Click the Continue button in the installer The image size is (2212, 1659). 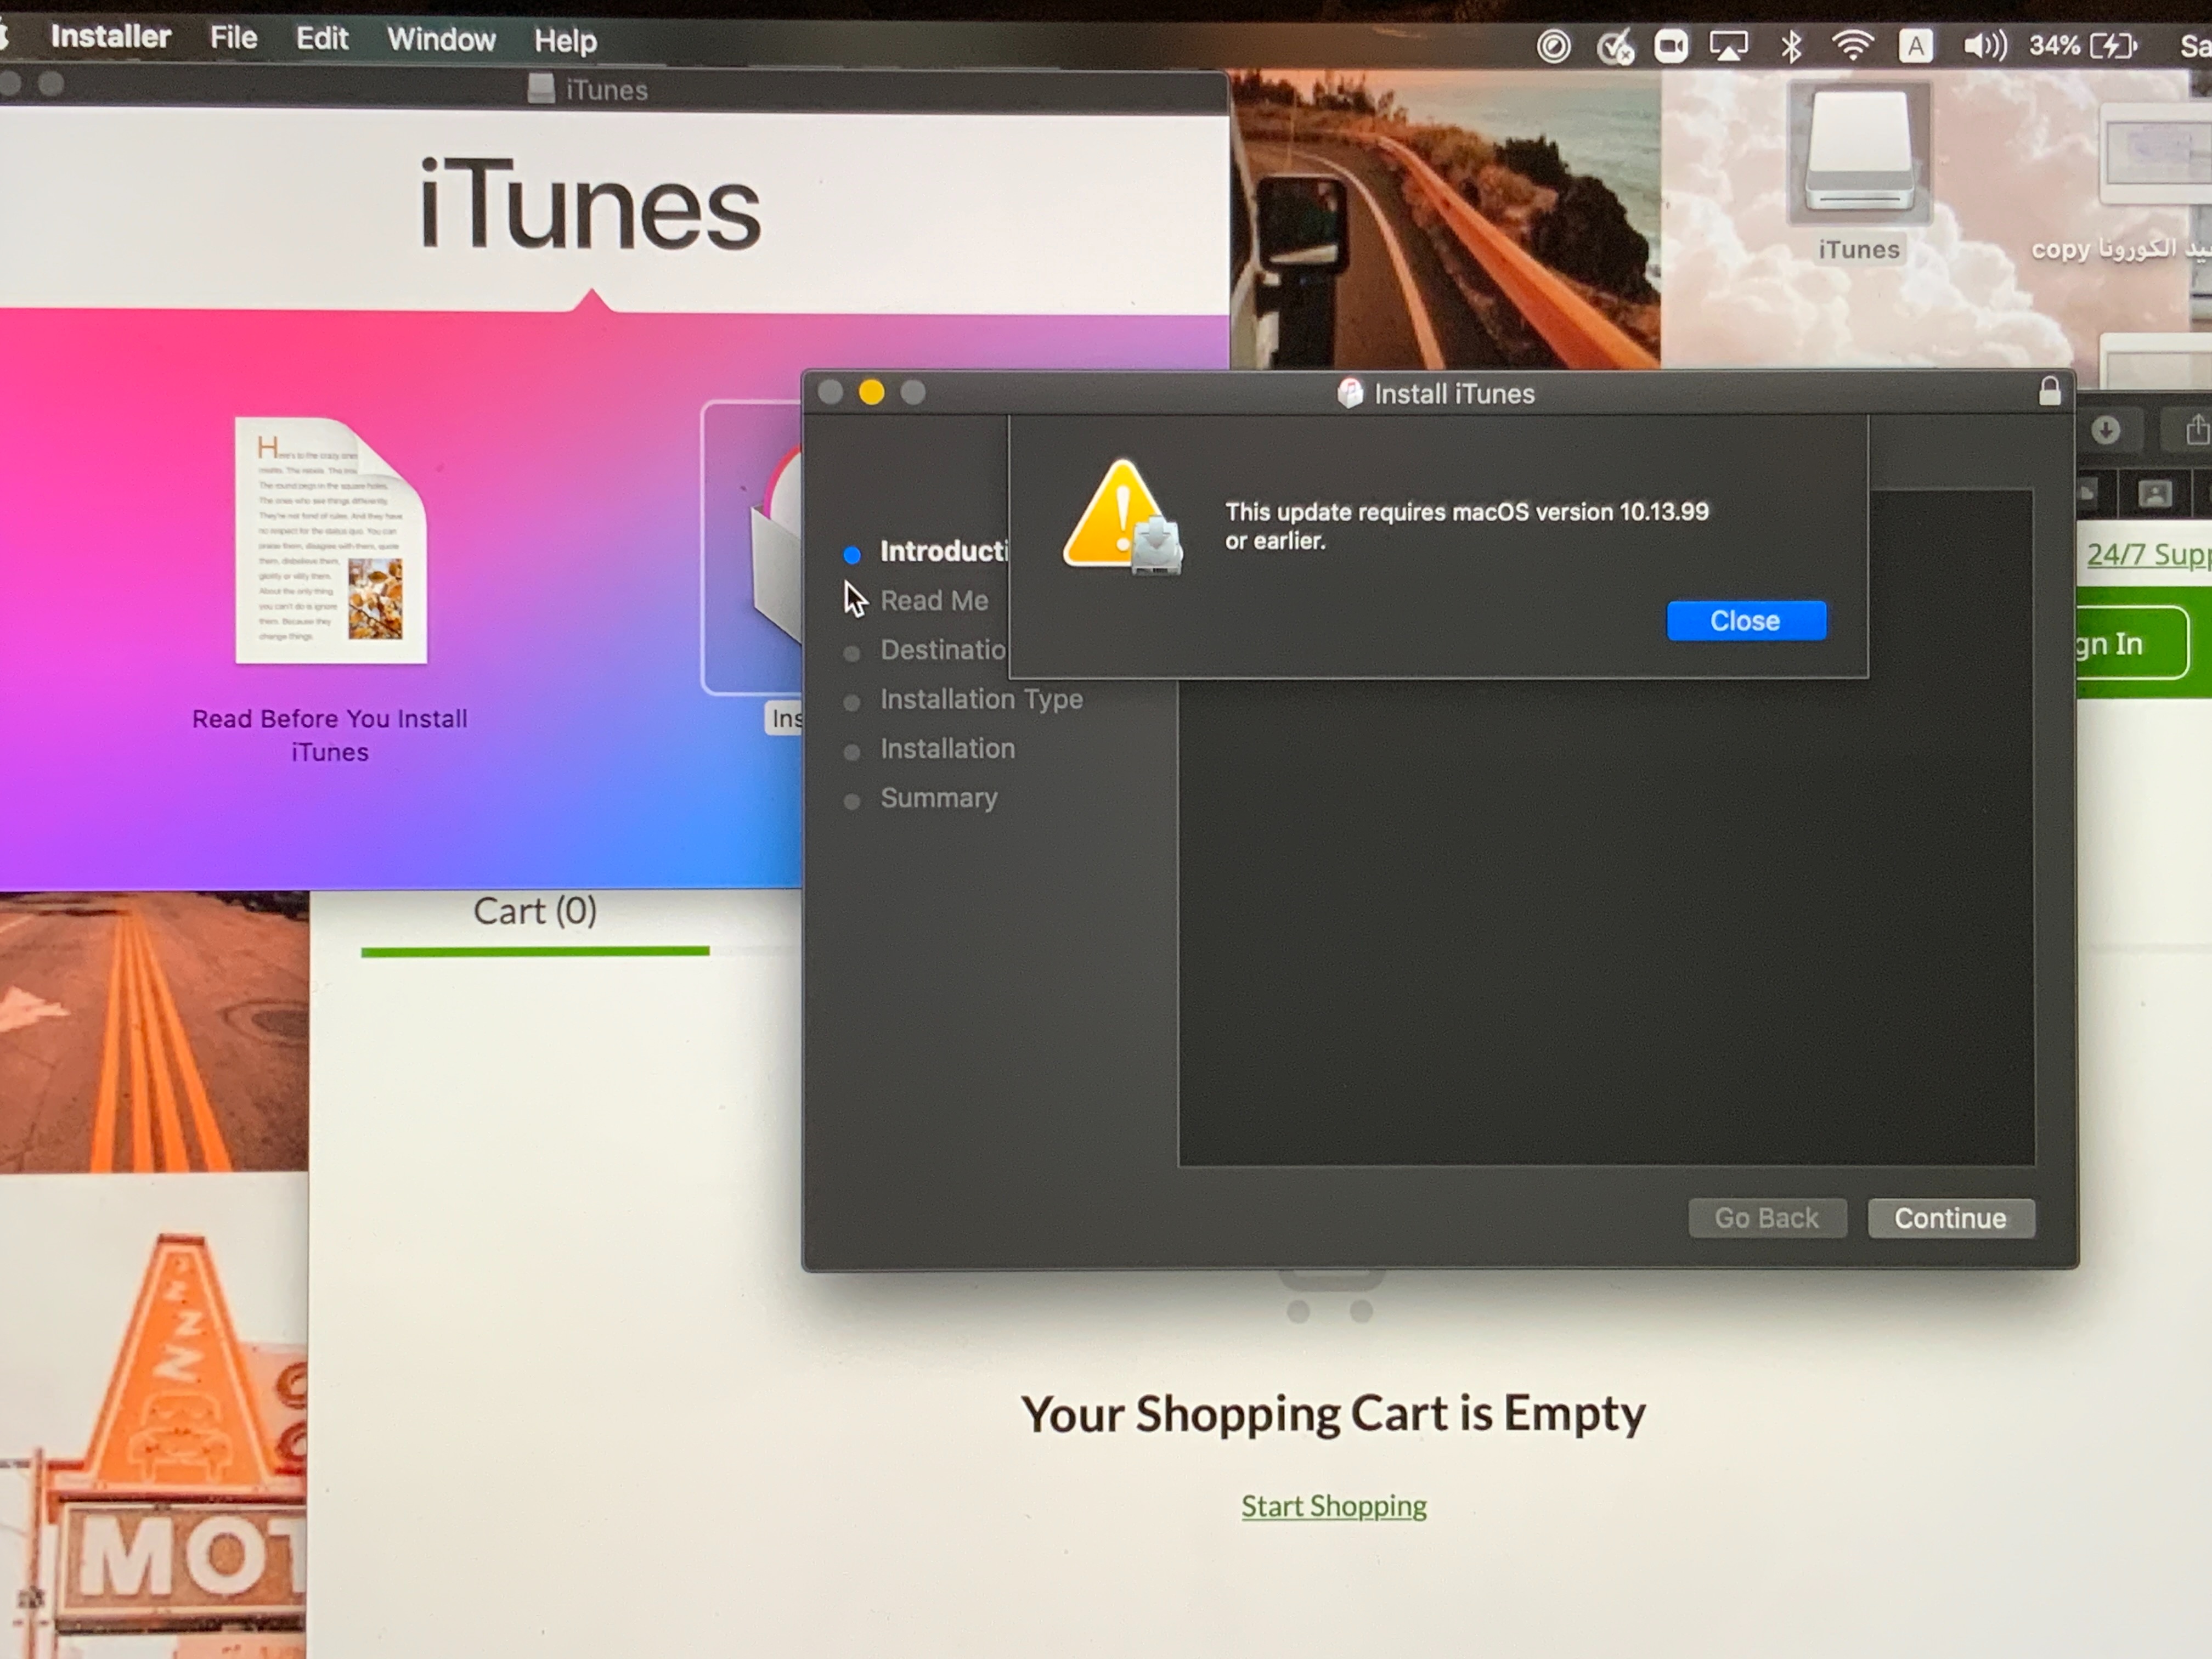click(x=1950, y=1218)
